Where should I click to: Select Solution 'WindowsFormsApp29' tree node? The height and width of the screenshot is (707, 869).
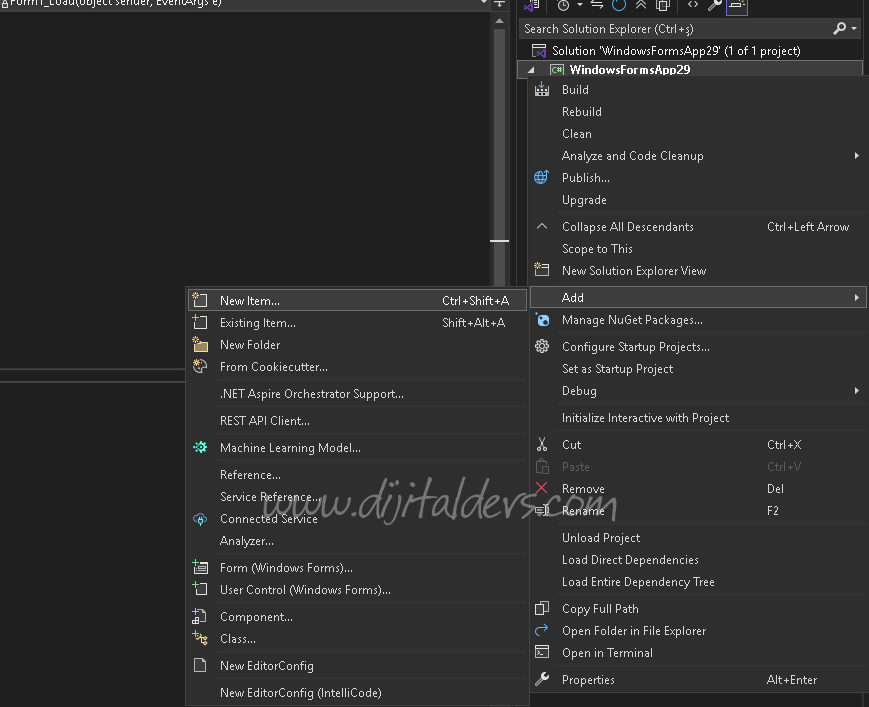pos(675,50)
